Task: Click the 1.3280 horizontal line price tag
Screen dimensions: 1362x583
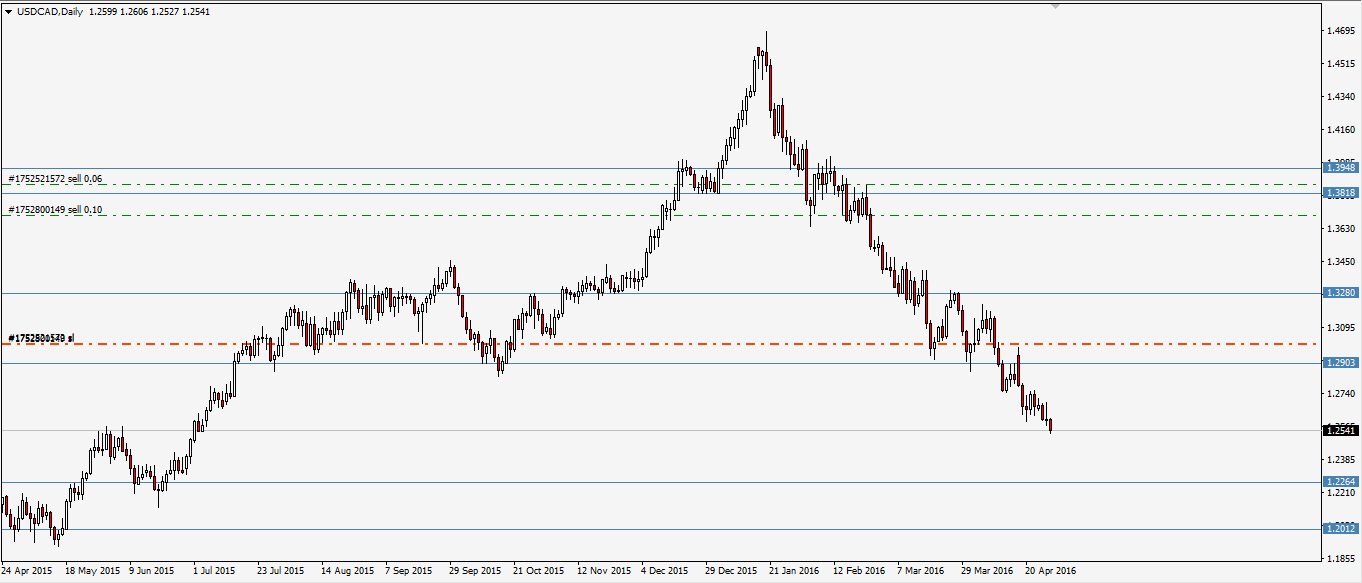Action: (1340, 293)
